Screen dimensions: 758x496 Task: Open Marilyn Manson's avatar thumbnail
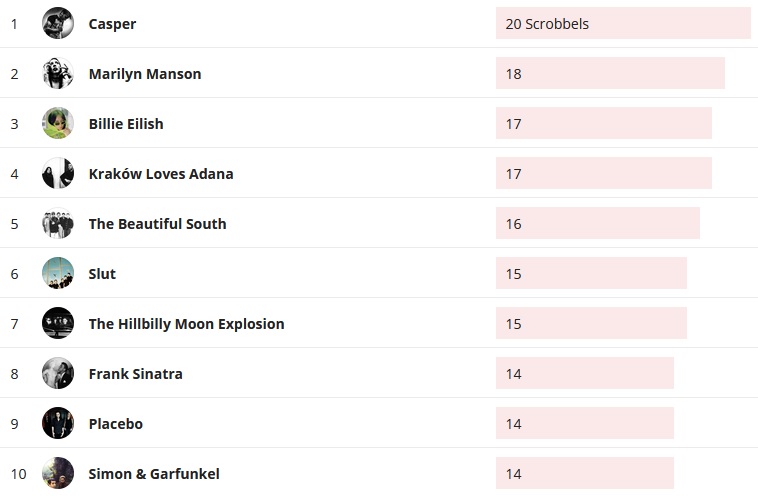coord(58,73)
